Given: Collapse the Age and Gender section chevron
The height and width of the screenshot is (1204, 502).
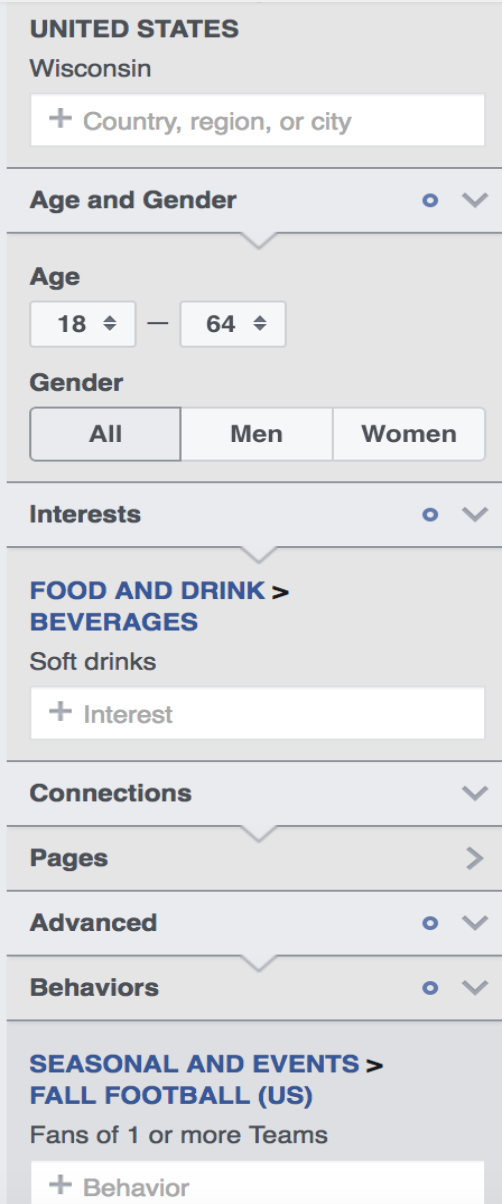Looking at the screenshot, I should click(x=474, y=200).
